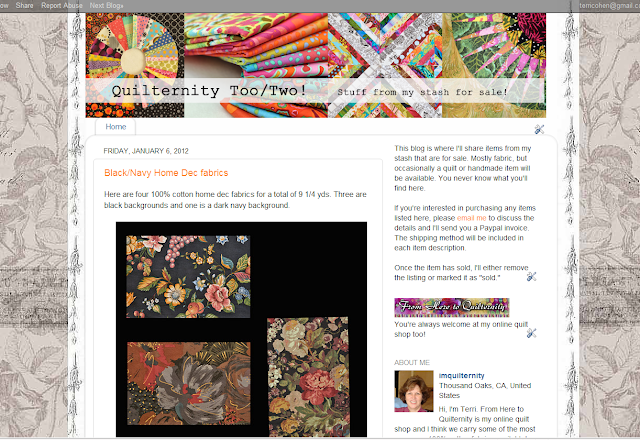Image resolution: width=640 pixels, height=440 pixels.
Task: Open the fabric collage image
Action: pos(241,329)
